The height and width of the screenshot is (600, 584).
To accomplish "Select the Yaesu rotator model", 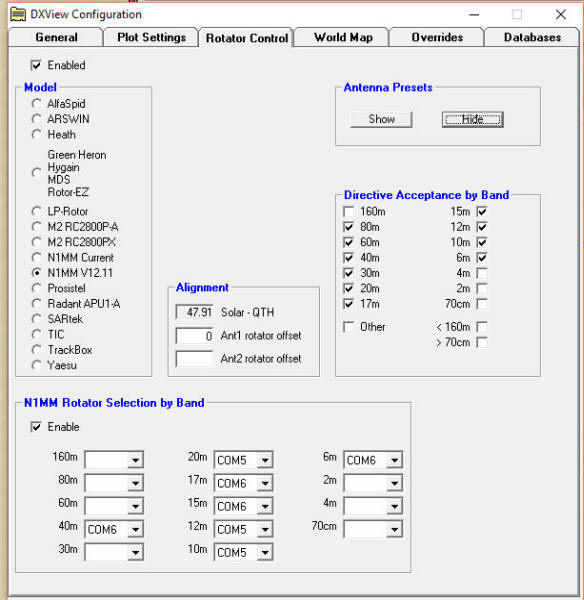I will 36,365.
